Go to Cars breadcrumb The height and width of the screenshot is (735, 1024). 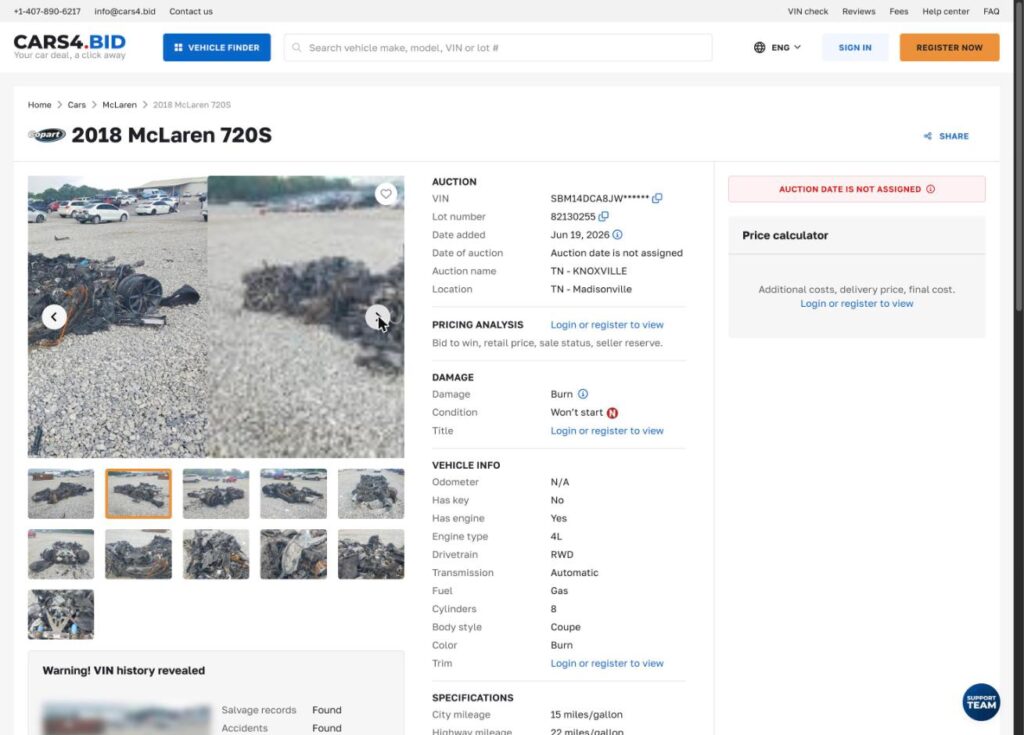click(x=76, y=105)
